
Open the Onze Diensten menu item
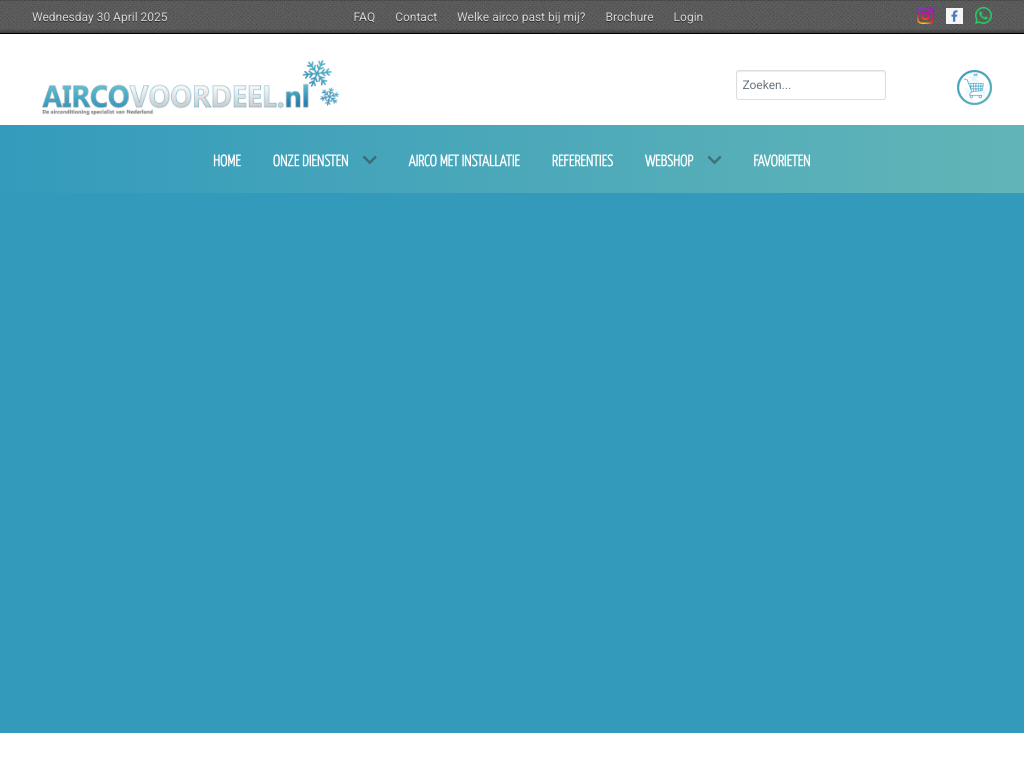310,161
